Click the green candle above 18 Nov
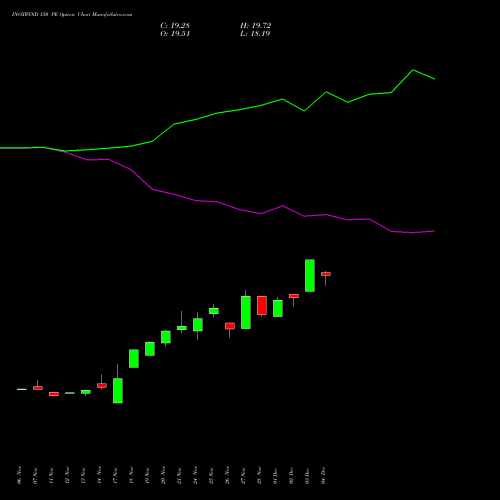This screenshot has height=500, width=500. [x=134, y=359]
